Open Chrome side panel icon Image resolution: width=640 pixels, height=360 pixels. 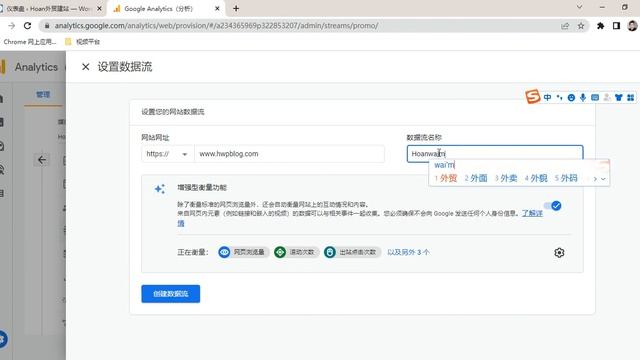click(616, 26)
